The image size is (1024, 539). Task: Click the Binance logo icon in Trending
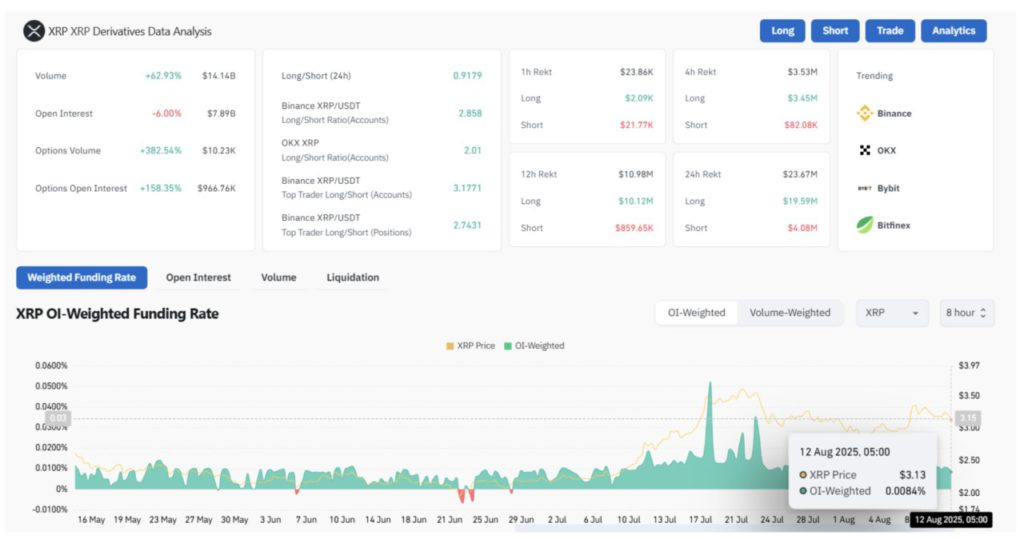coord(865,113)
